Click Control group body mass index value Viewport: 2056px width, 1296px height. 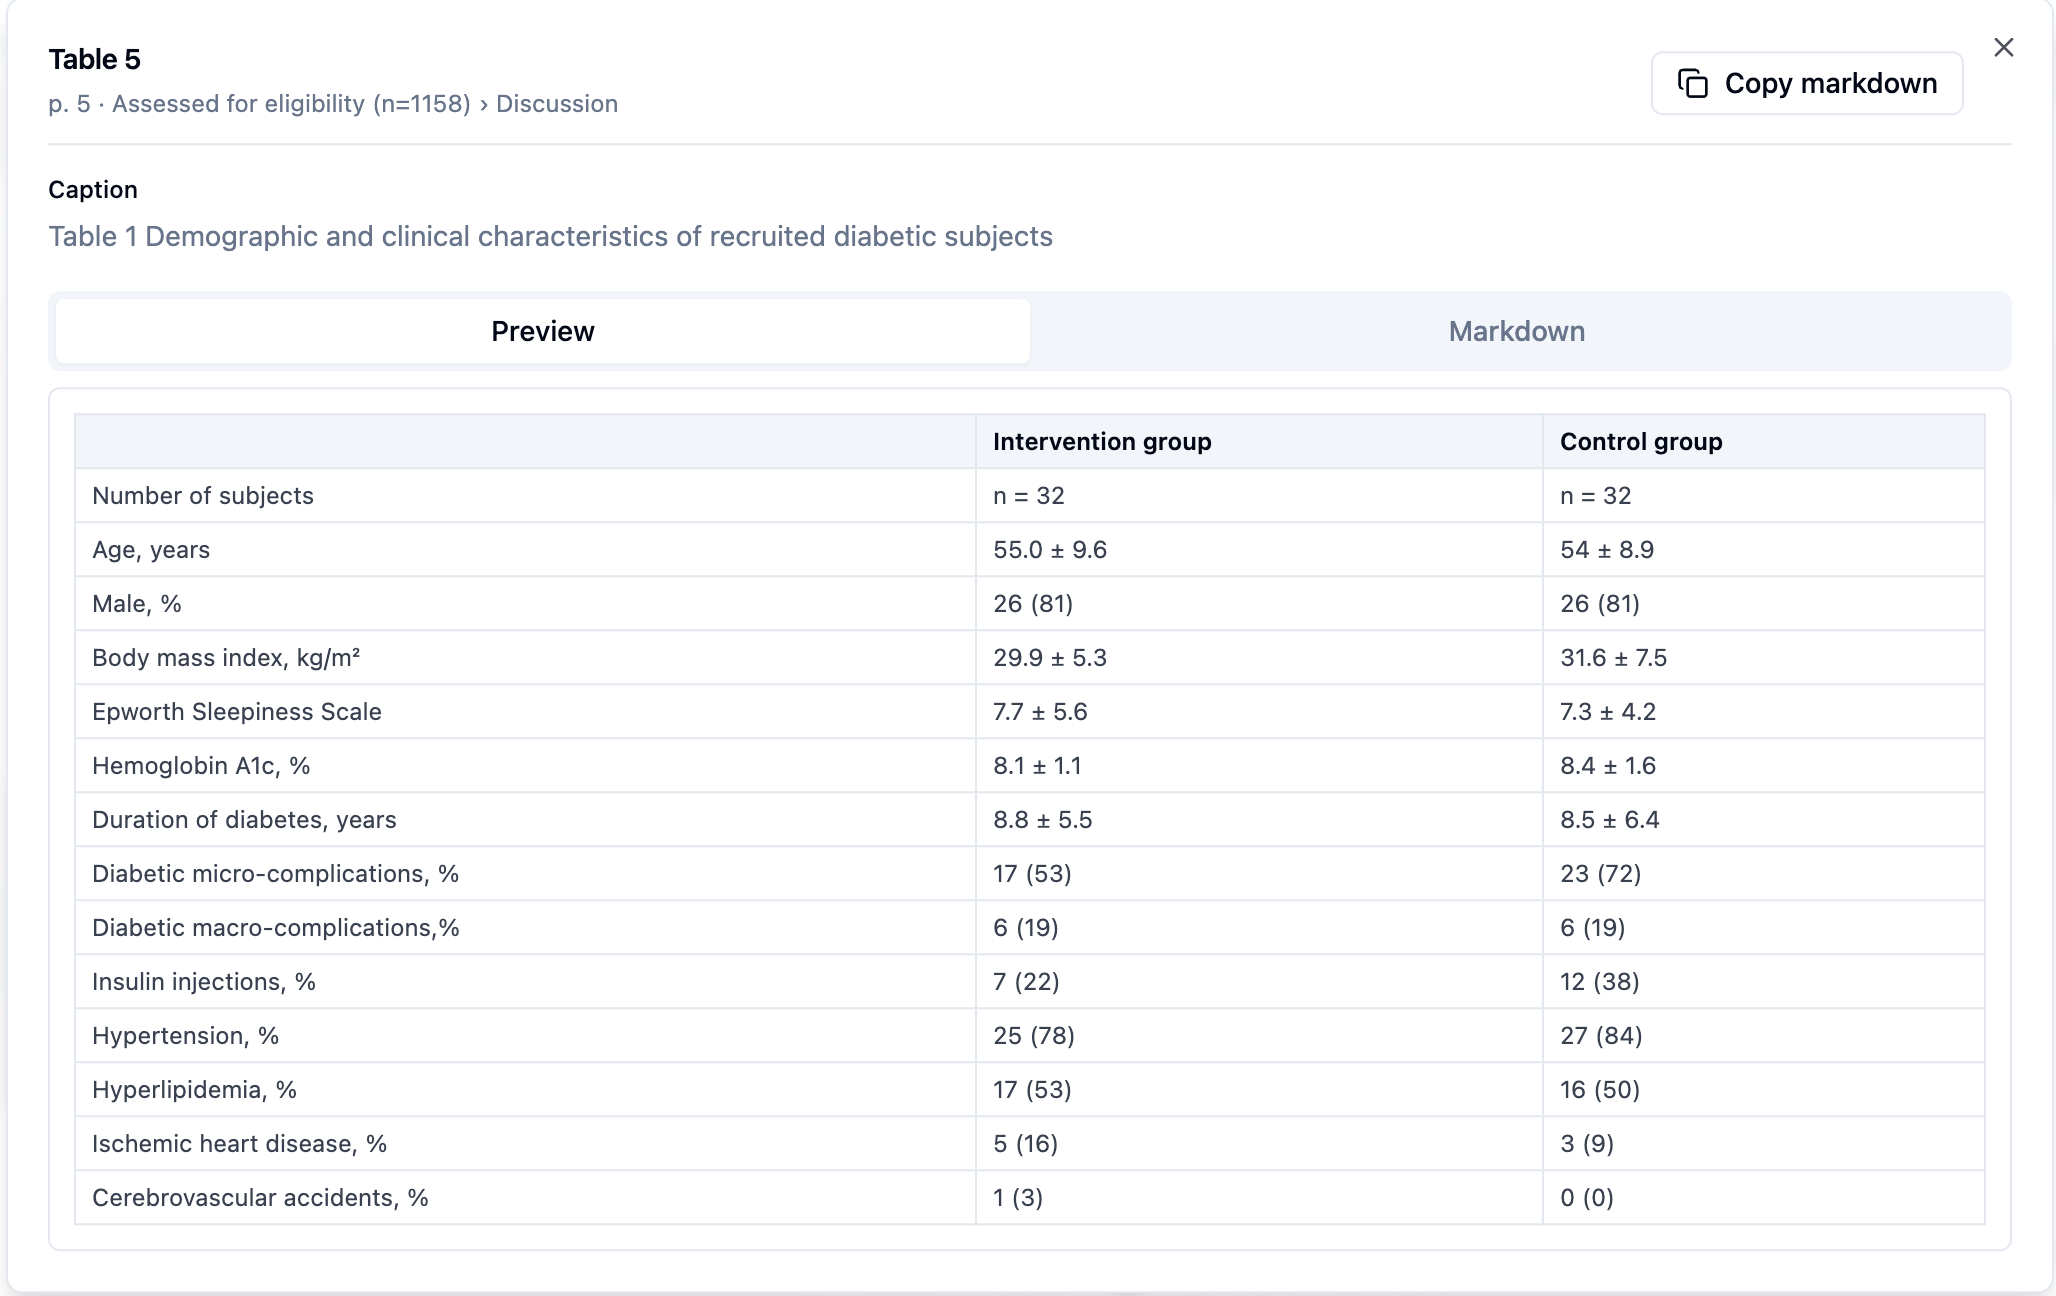point(1612,658)
